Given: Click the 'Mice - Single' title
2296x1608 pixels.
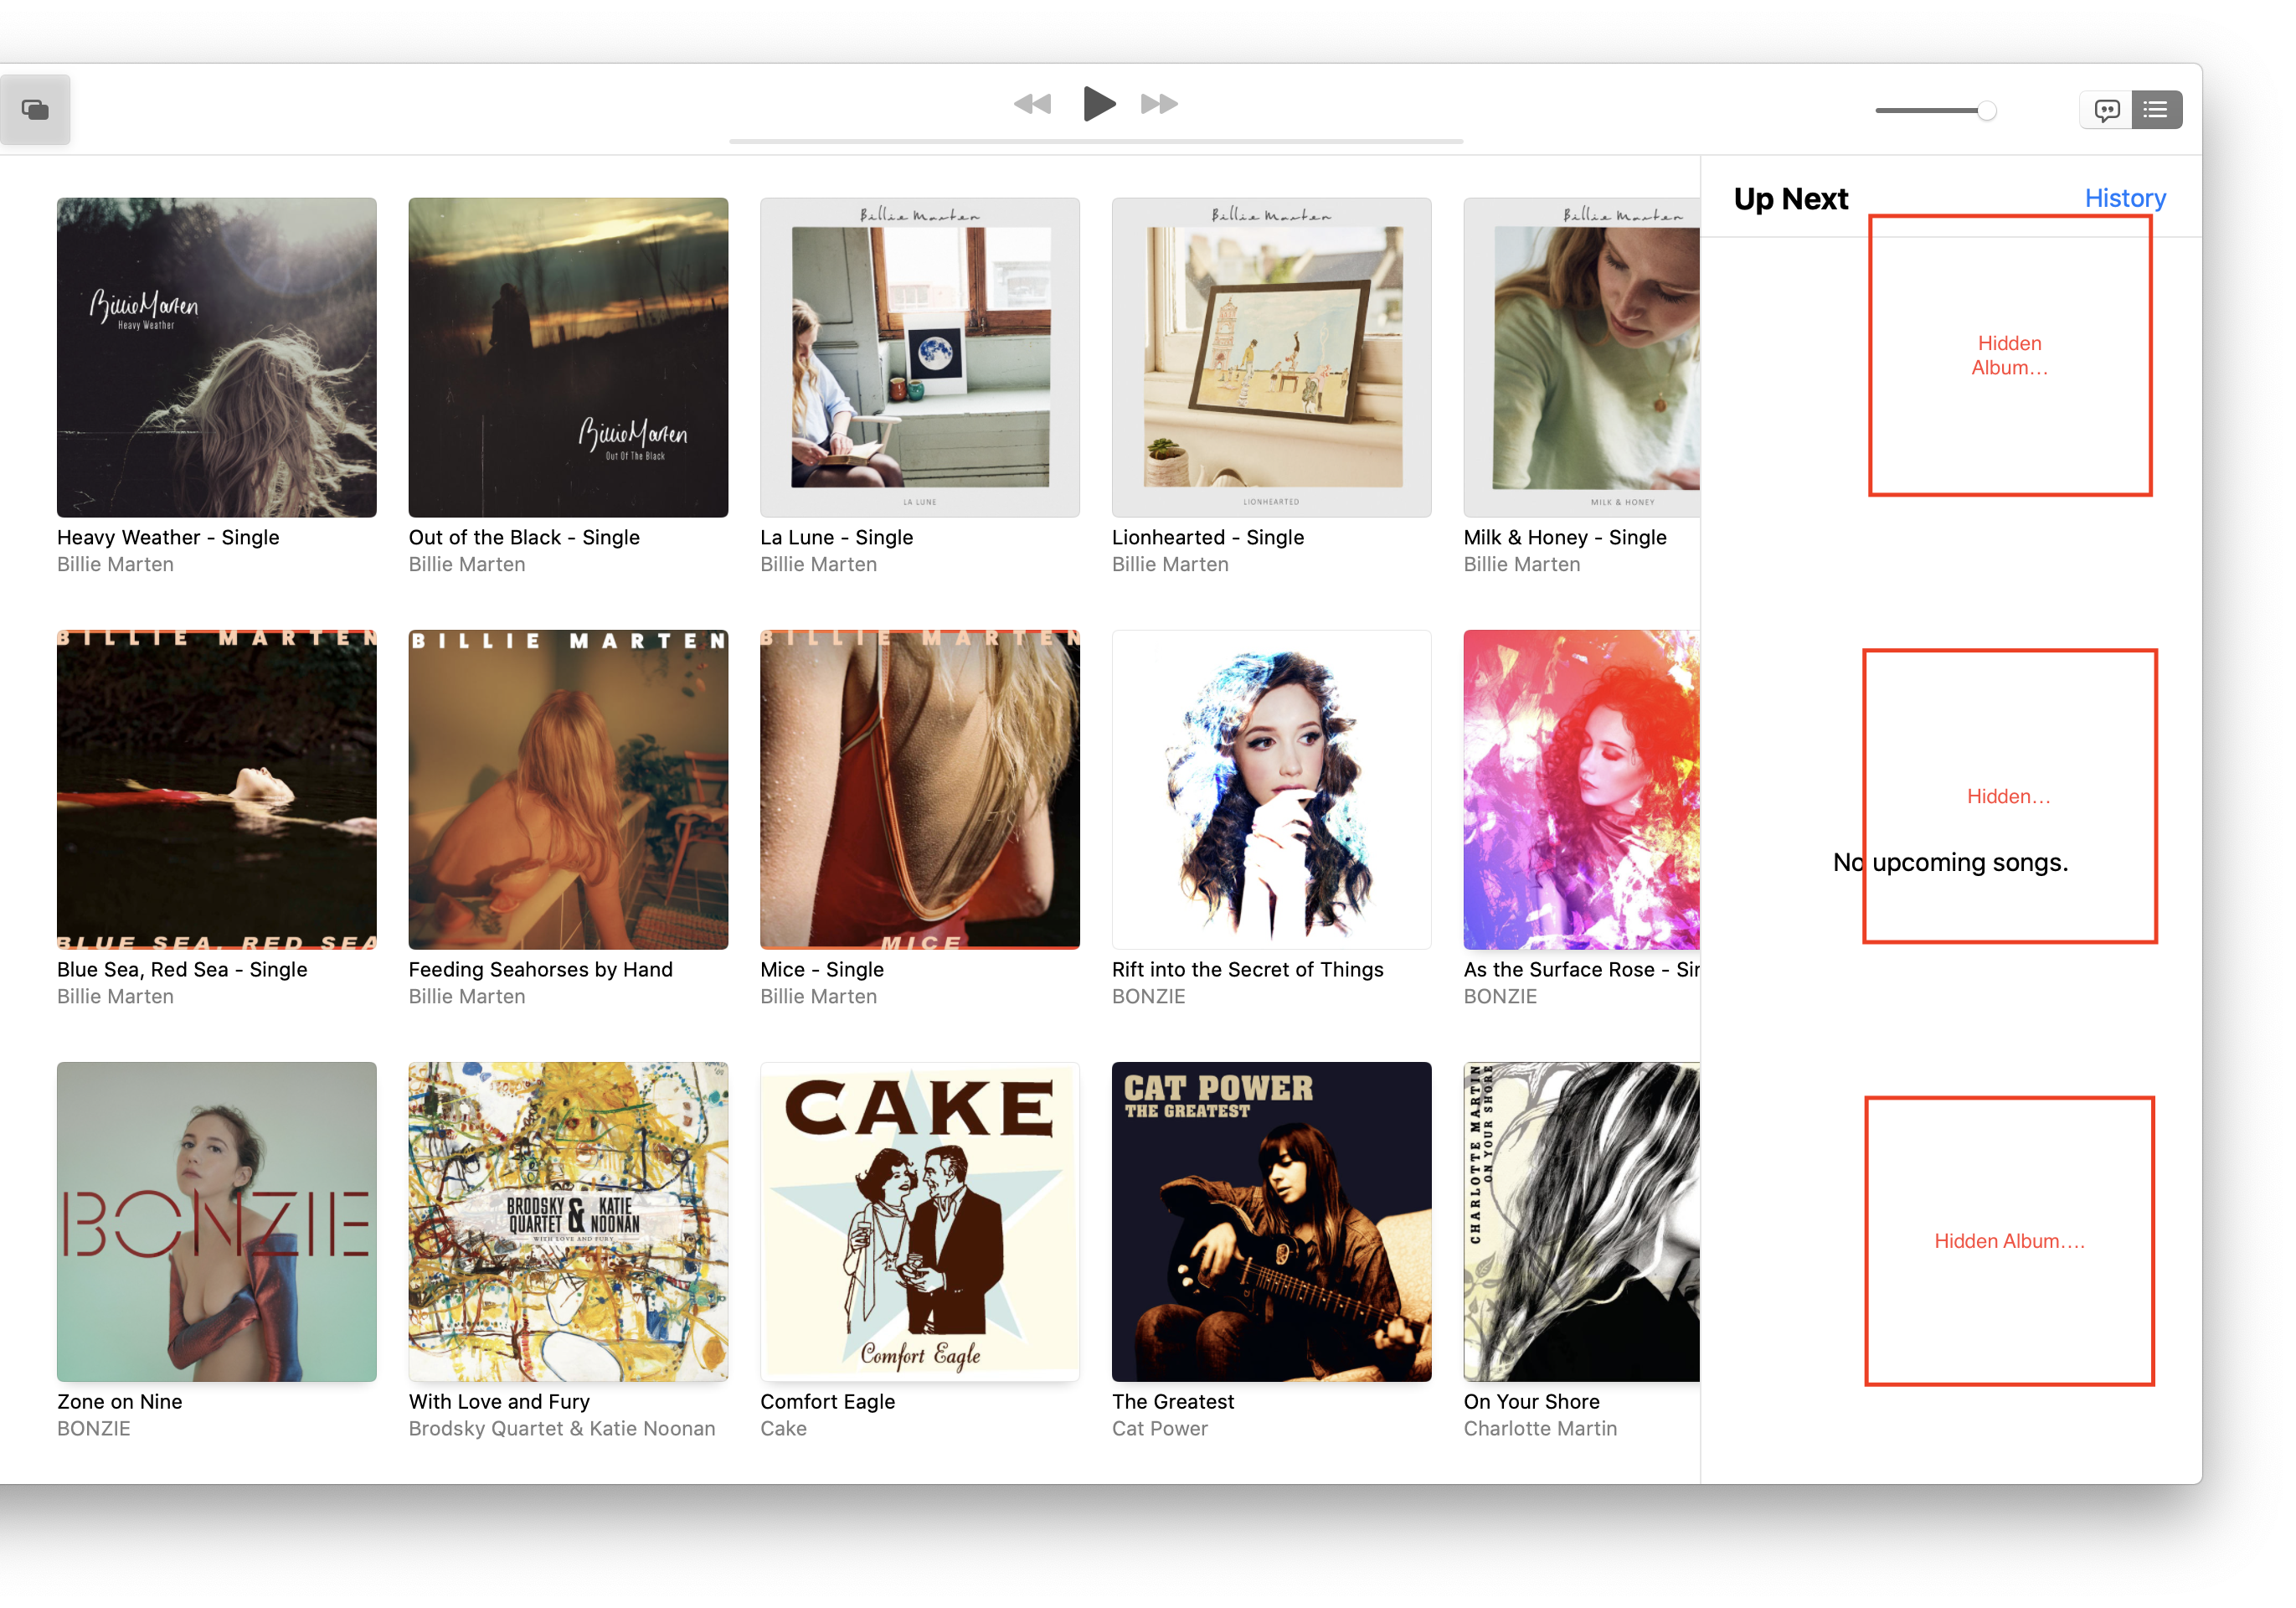Looking at the screenshot, I should pyautogui.click(x=822, y=969).
